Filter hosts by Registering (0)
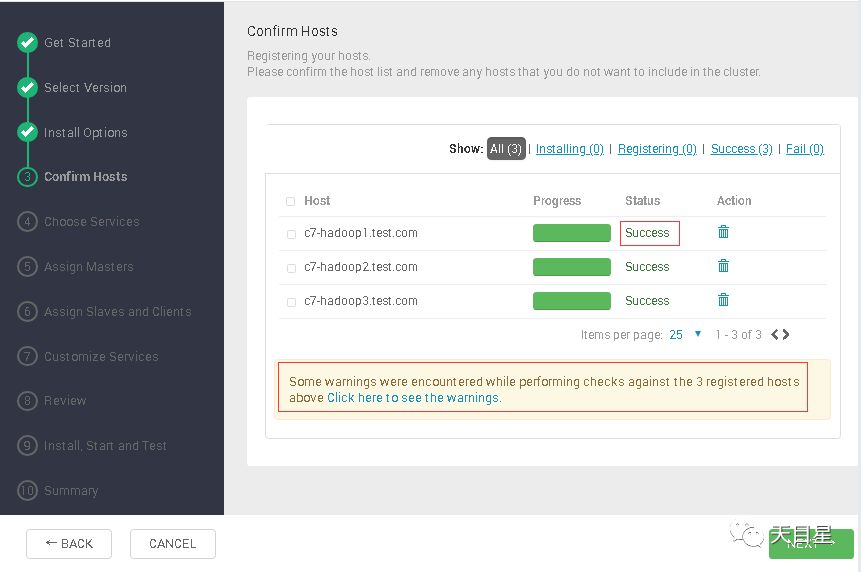Screen dimensions: 861x572 657,149
